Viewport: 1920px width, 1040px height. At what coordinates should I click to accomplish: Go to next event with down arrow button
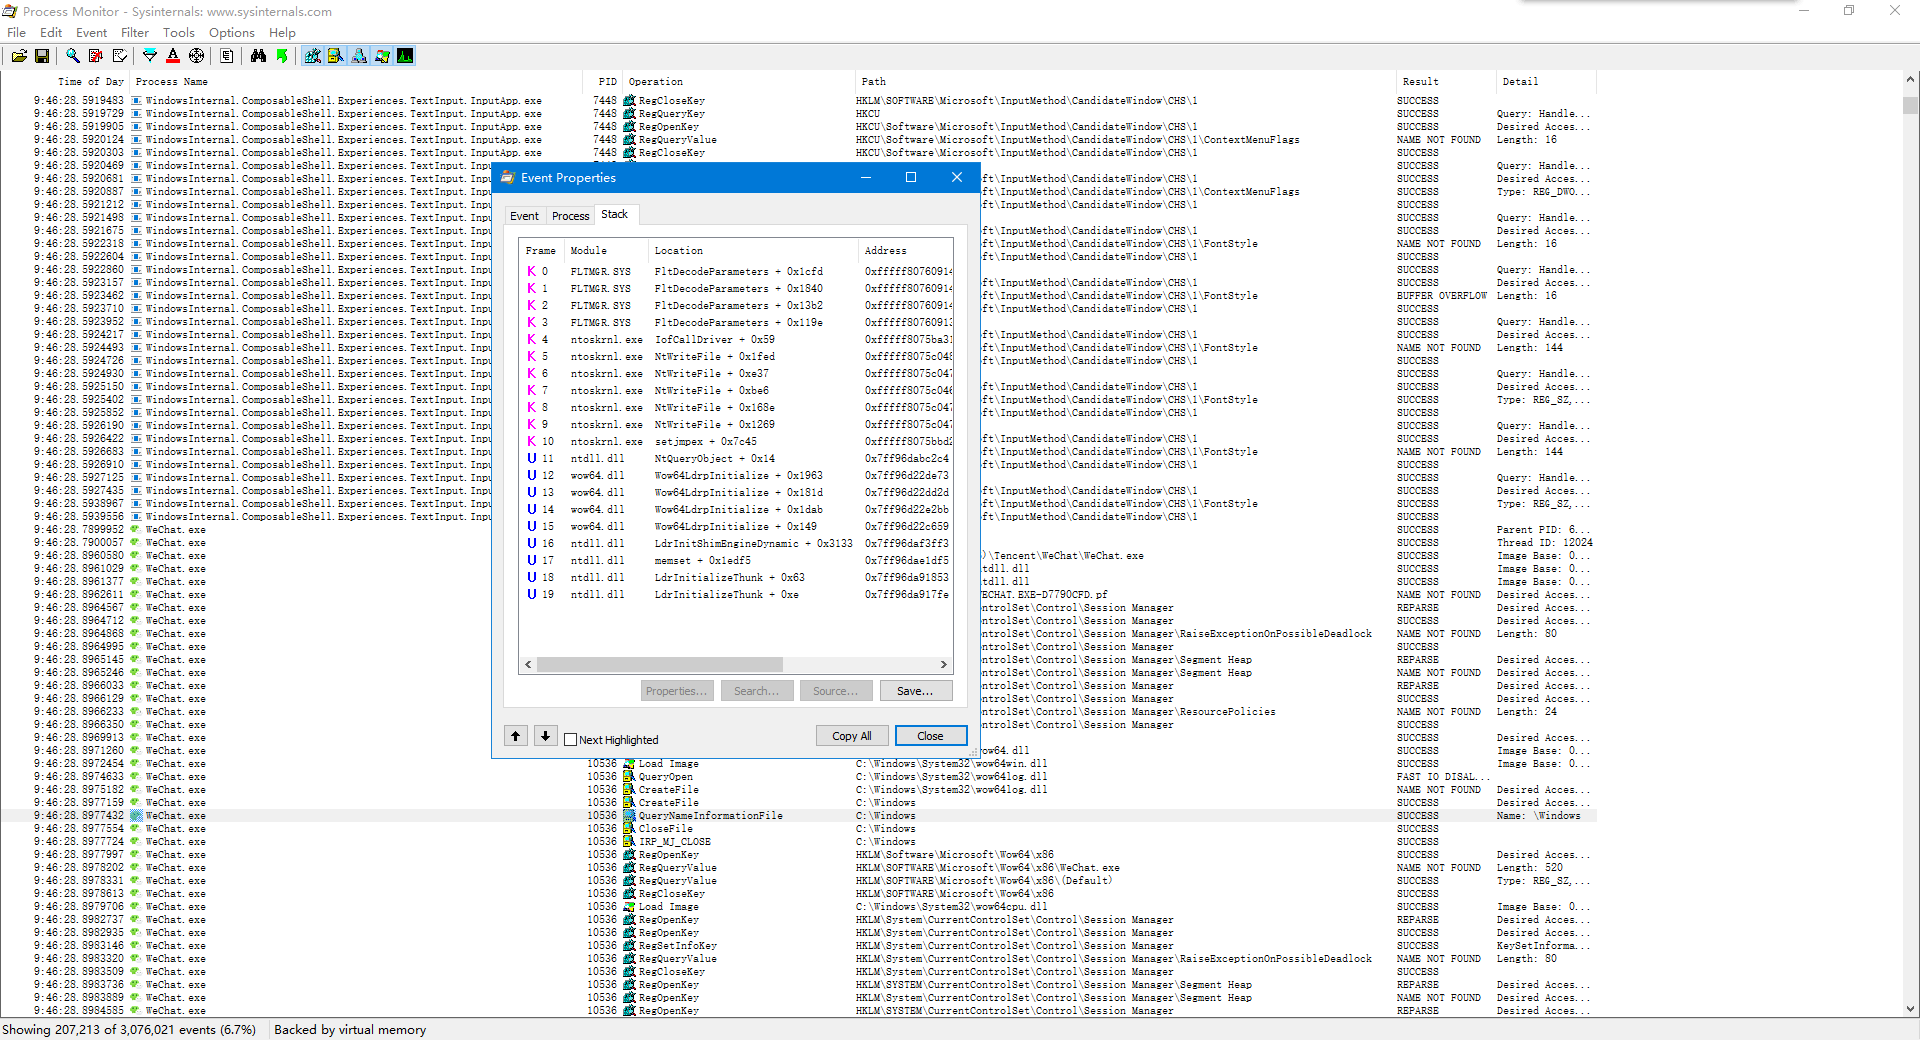pyautogui.click(x=545, y=736)
